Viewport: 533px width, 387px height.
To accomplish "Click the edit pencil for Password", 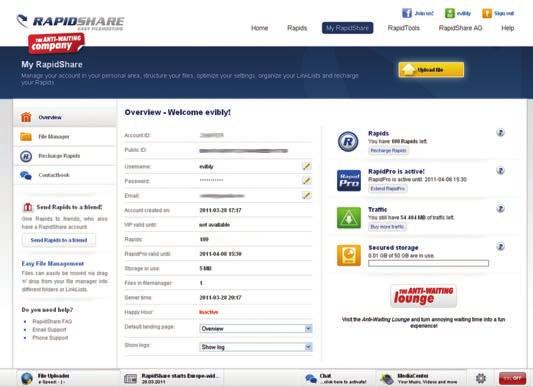I will (307, 181).
